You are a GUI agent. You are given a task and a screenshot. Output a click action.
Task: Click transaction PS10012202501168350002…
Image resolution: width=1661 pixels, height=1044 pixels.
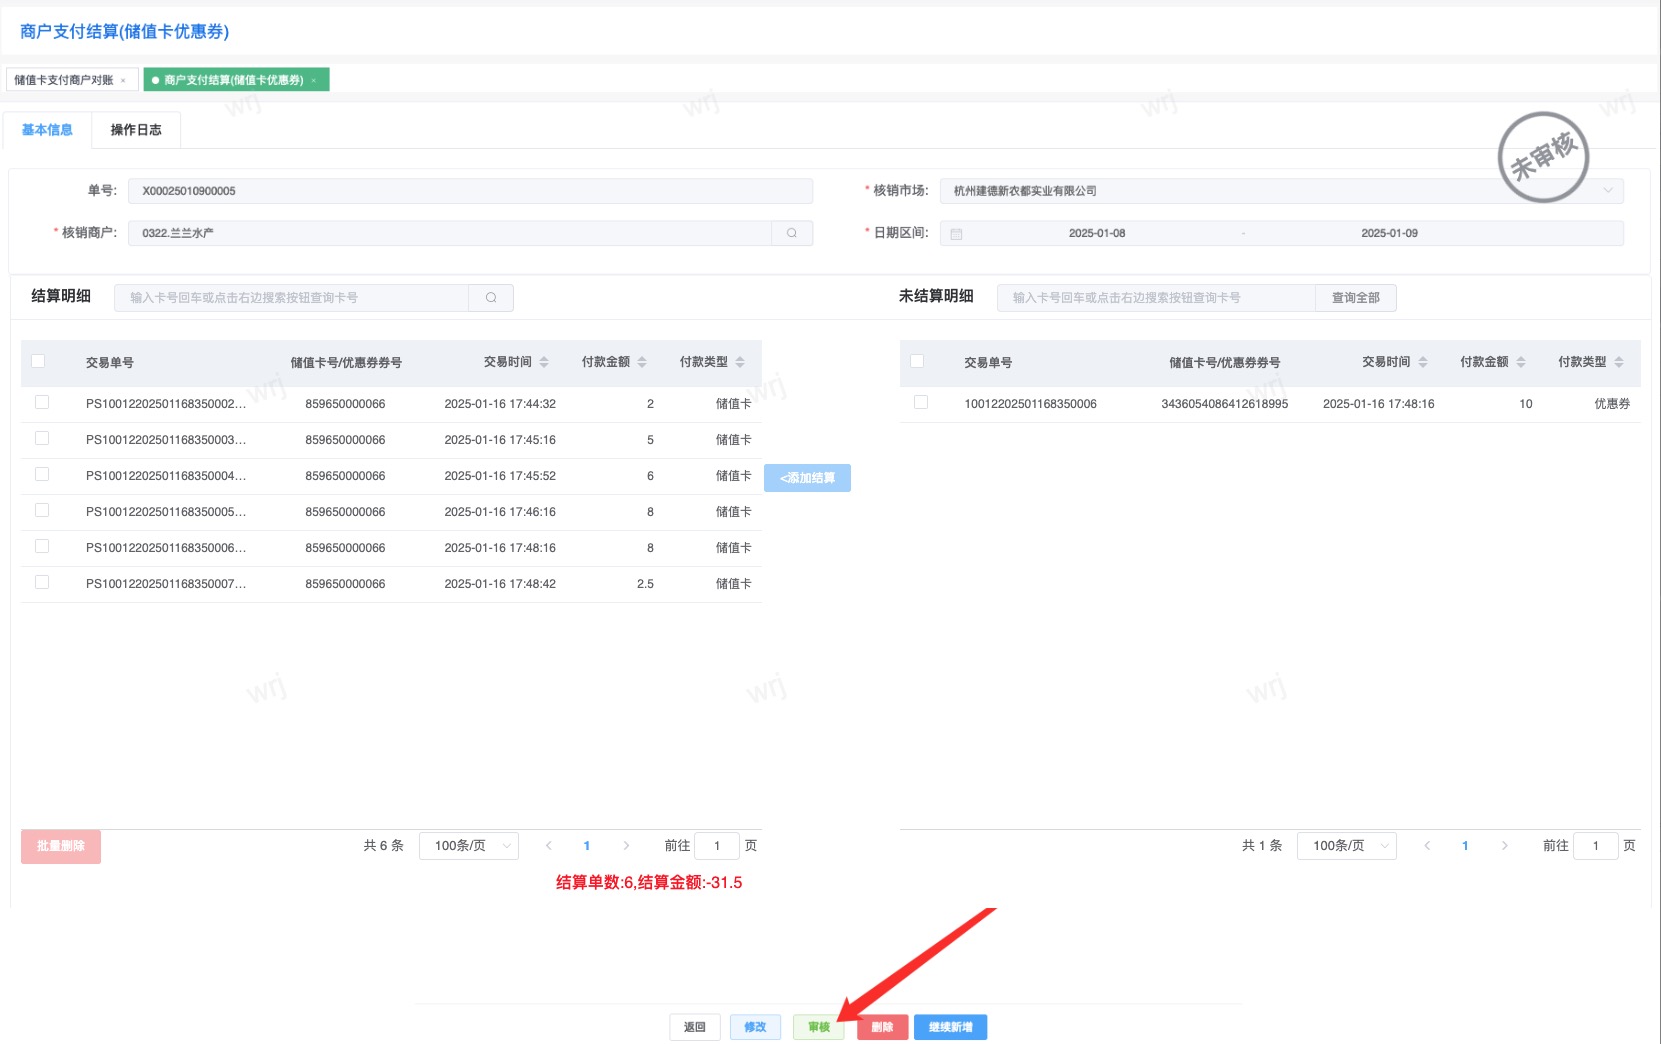166,404
